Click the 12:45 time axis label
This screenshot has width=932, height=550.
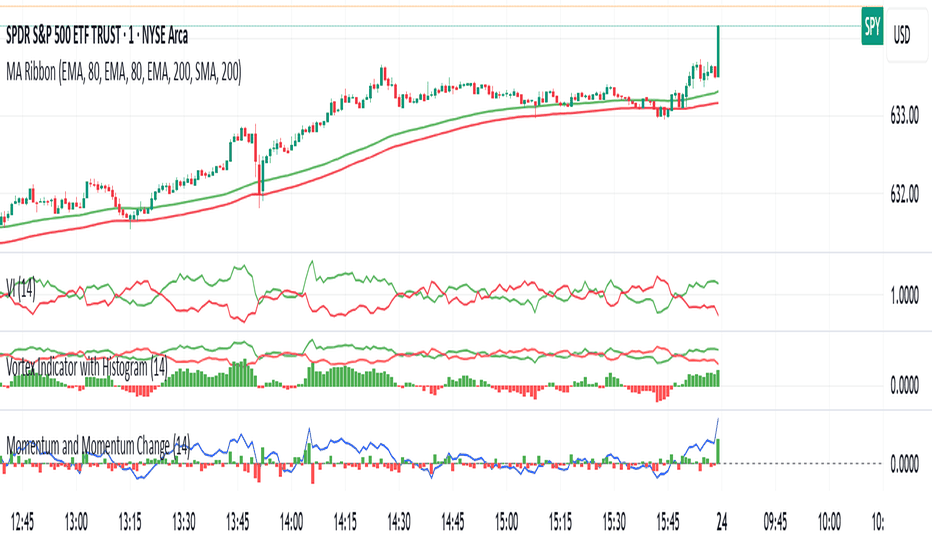click(22, 522)
